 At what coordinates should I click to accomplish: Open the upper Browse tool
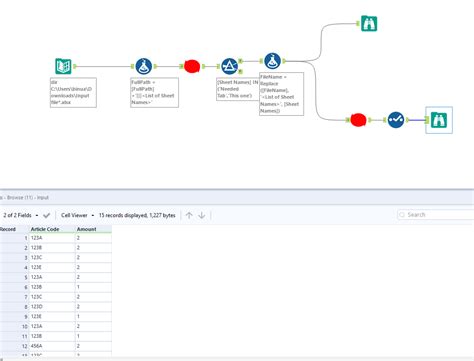(x=369, y=23)
